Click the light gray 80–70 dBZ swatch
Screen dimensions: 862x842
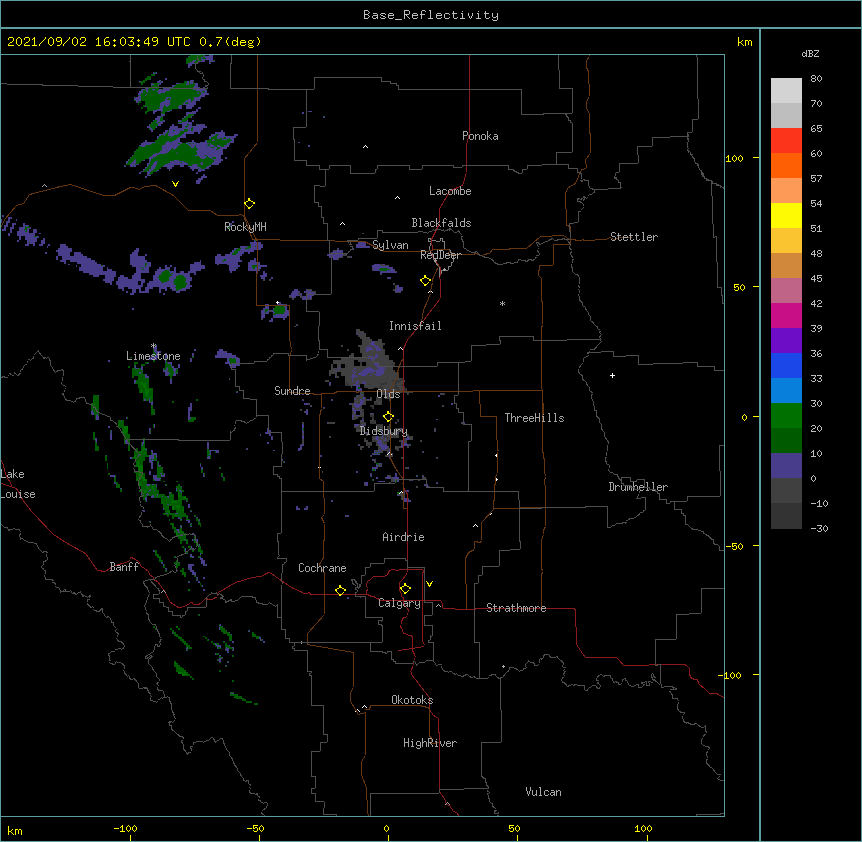786,91
